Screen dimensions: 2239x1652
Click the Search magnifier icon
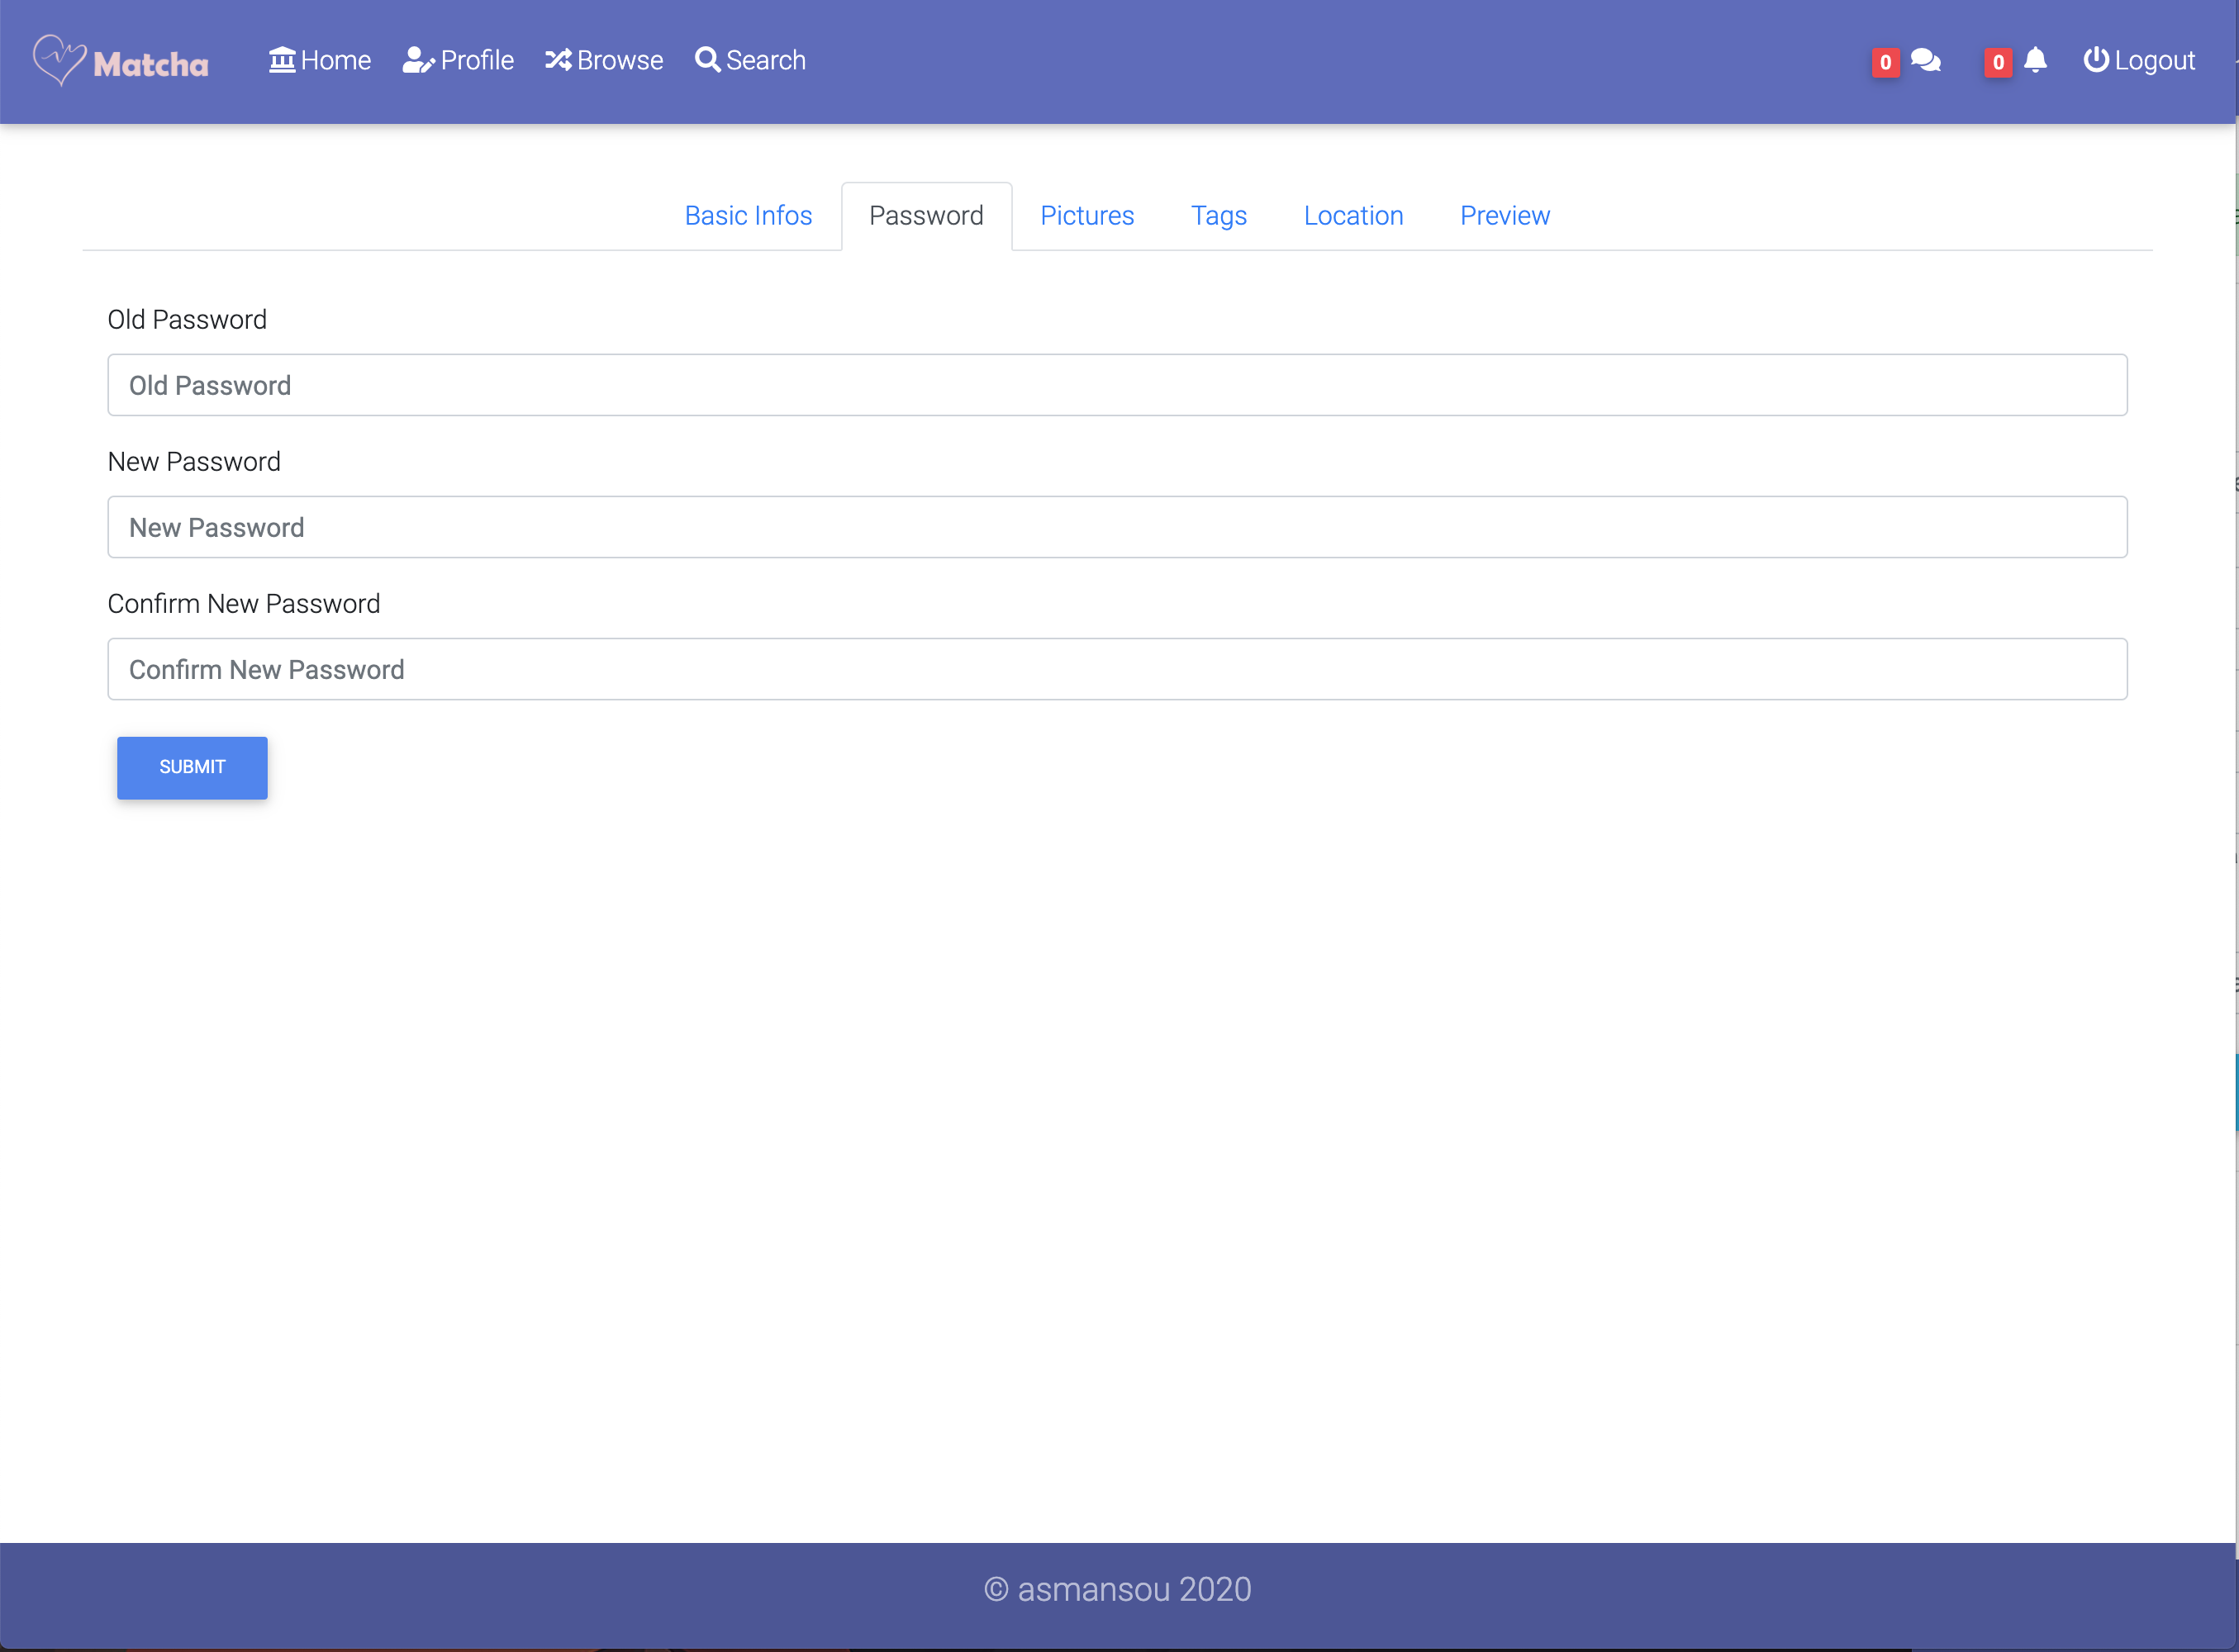707,60
